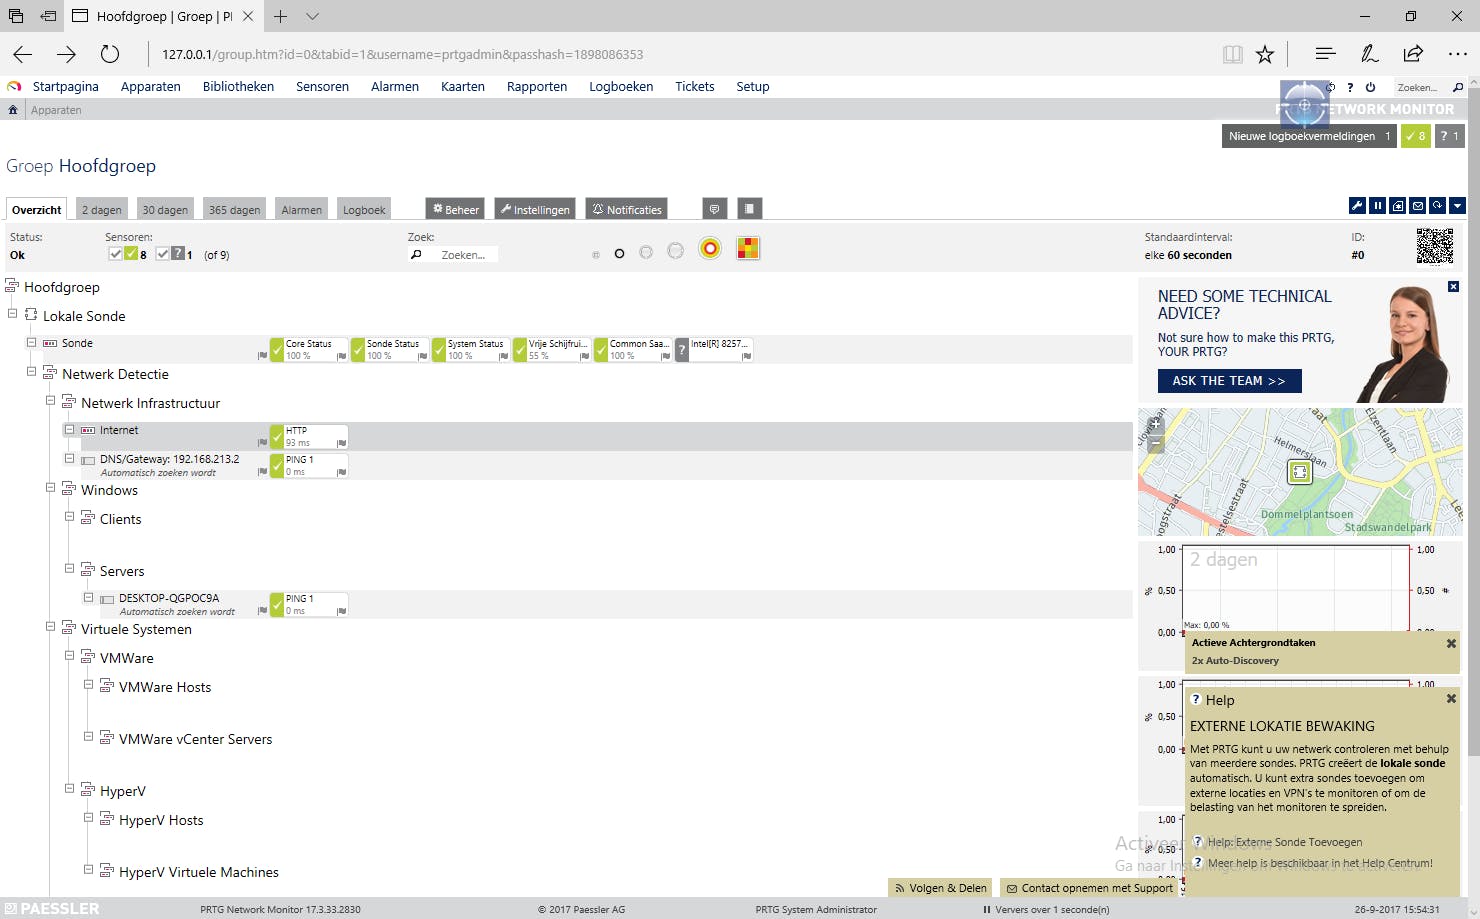Click Nieuwe logboekvermeldingen notification
This screenshot has height=919, width=1480.
[1310, 136]
